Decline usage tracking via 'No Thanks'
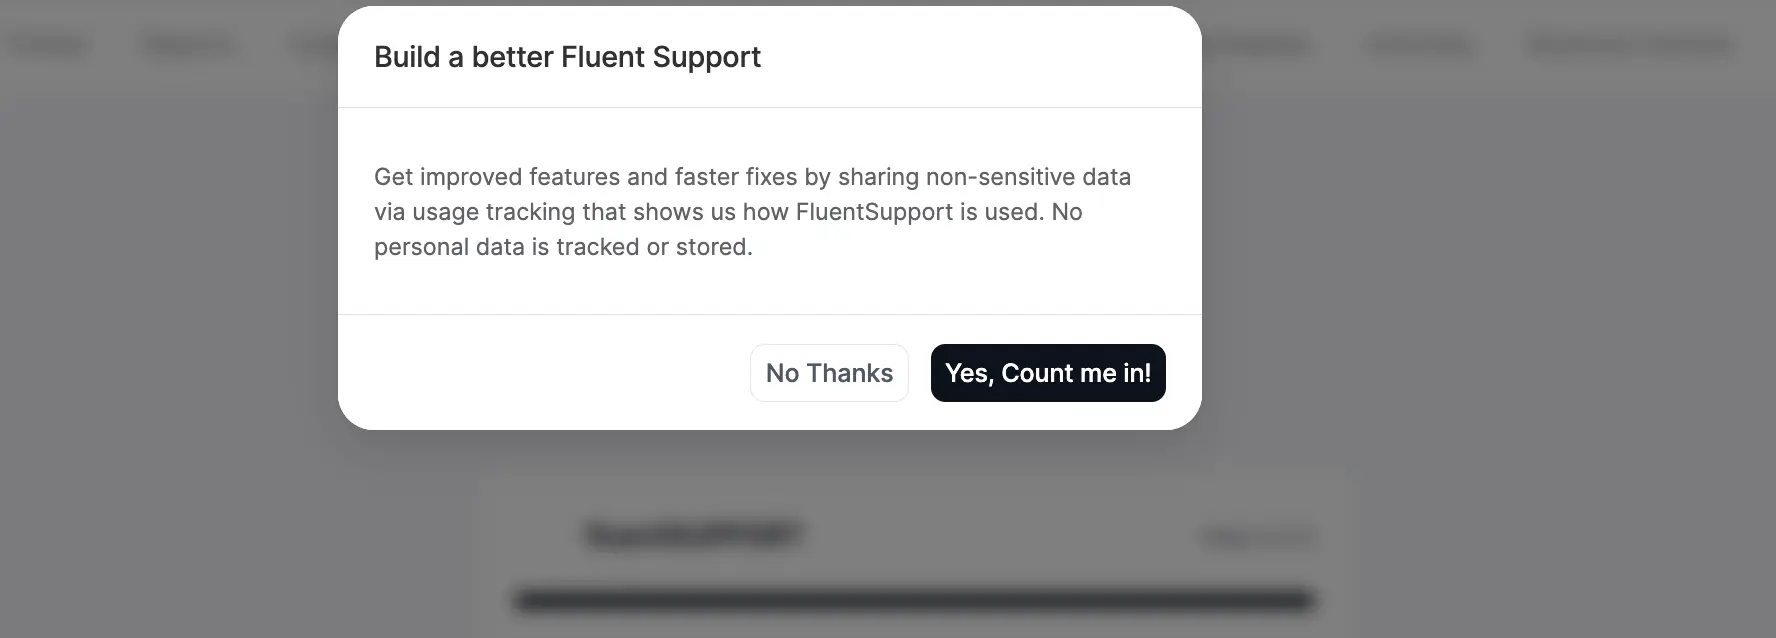The width and height of the screenshot is (1776, 638). coord(828,372)
